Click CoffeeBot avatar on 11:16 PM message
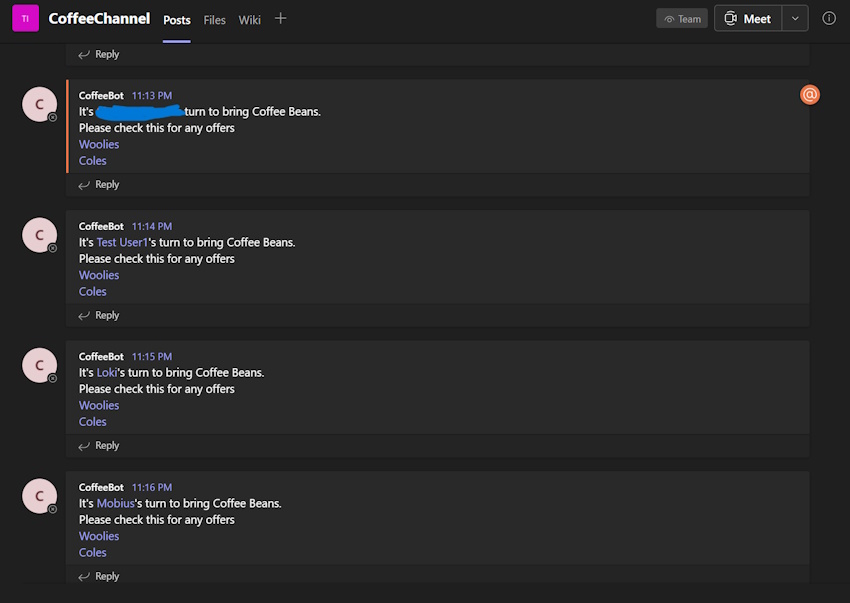 (x=40, y=496)
